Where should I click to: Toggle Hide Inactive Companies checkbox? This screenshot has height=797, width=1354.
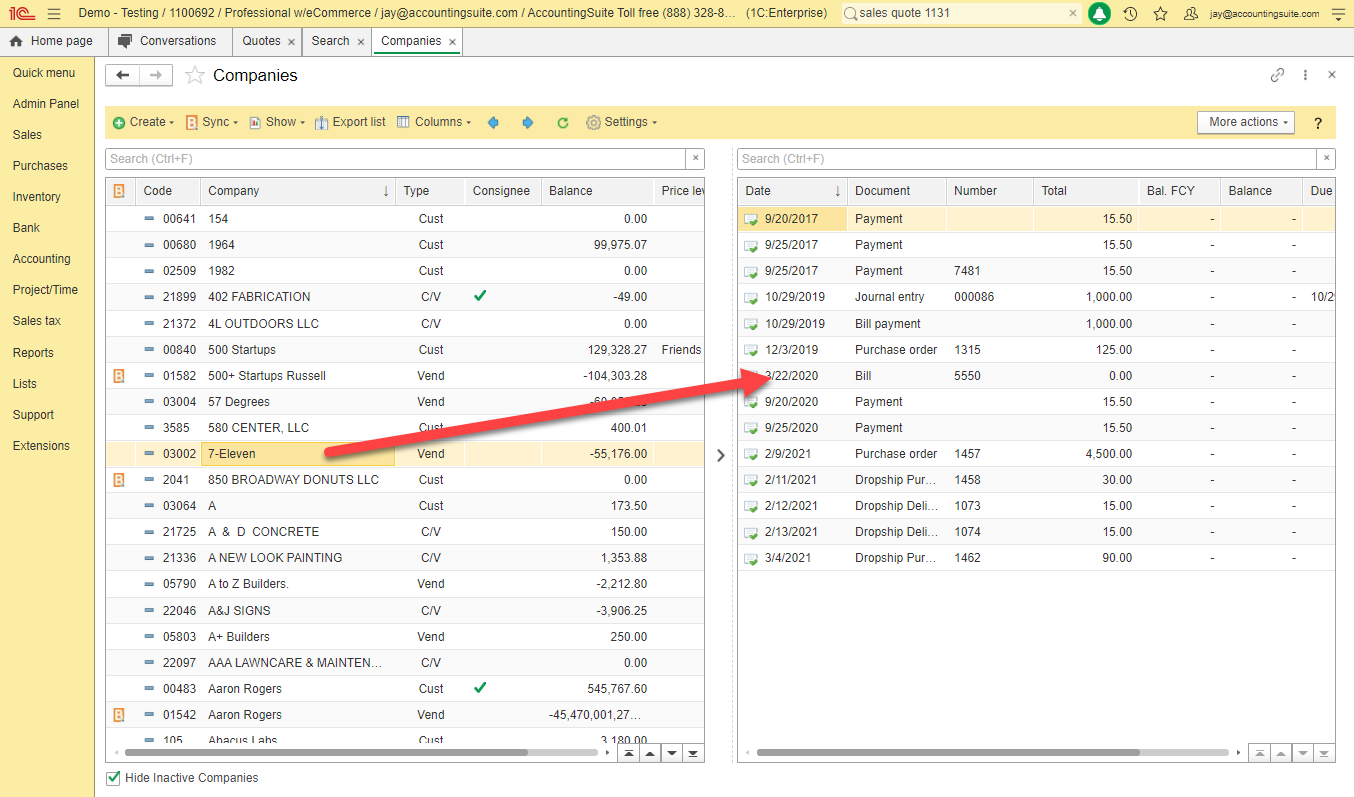pyautogui.click(x=113, y=778)
